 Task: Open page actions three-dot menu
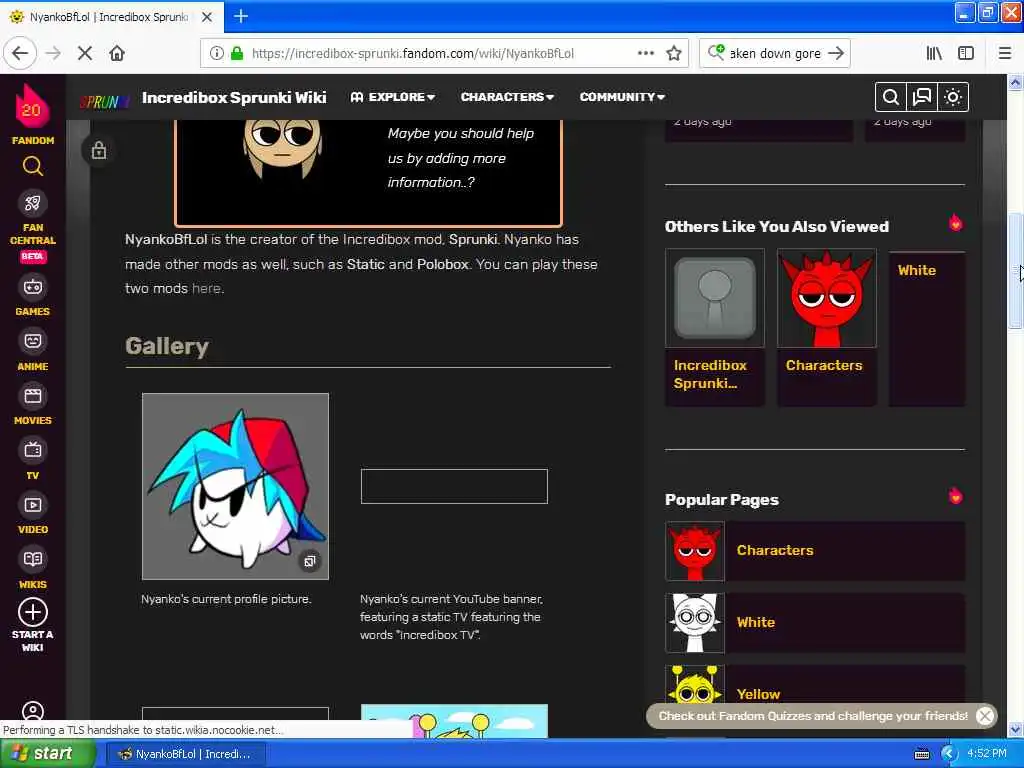pyautogui.click(x=645, y=53)
